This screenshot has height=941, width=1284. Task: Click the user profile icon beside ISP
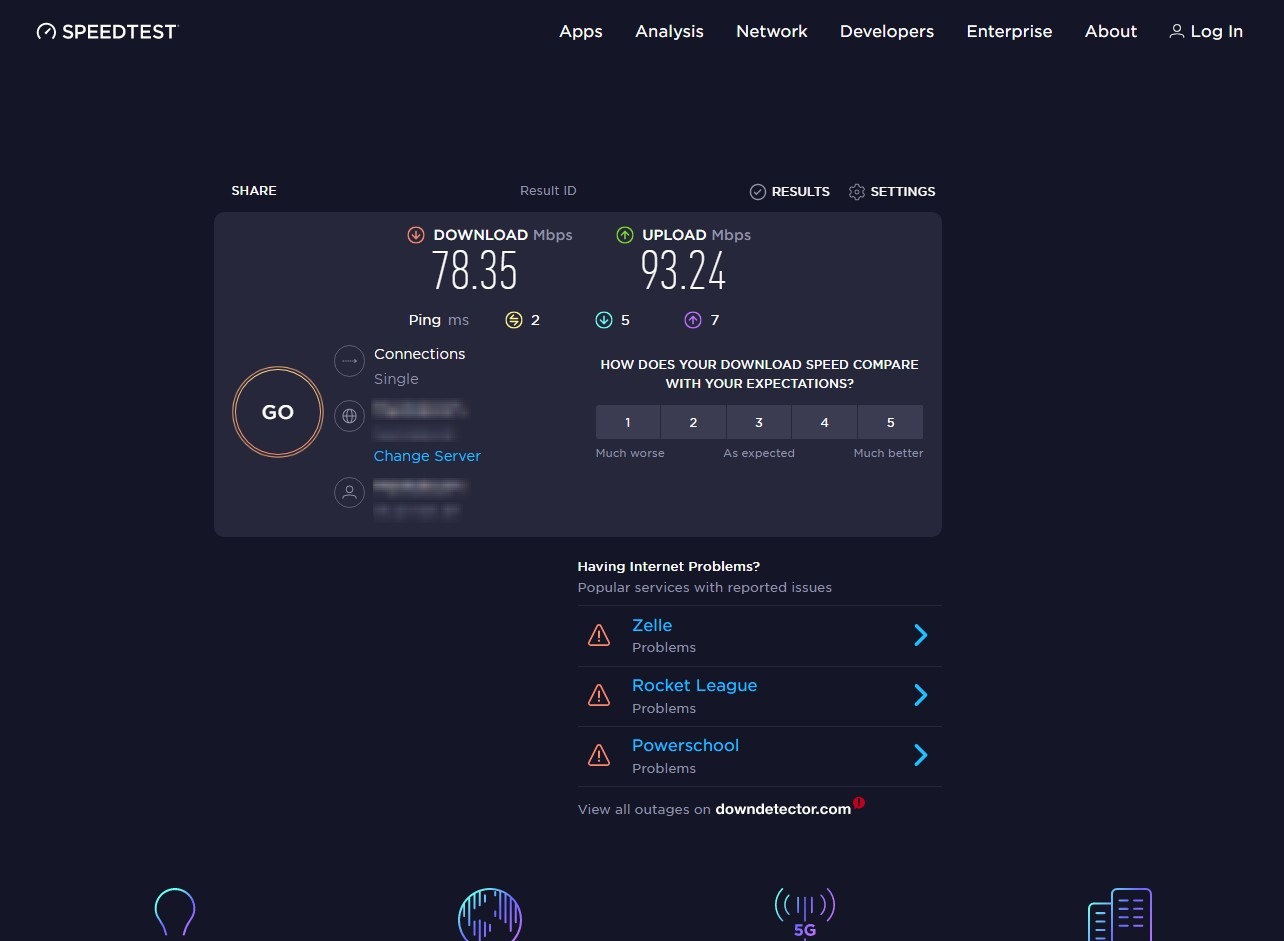pyautogui.click(x=349, y=492)
